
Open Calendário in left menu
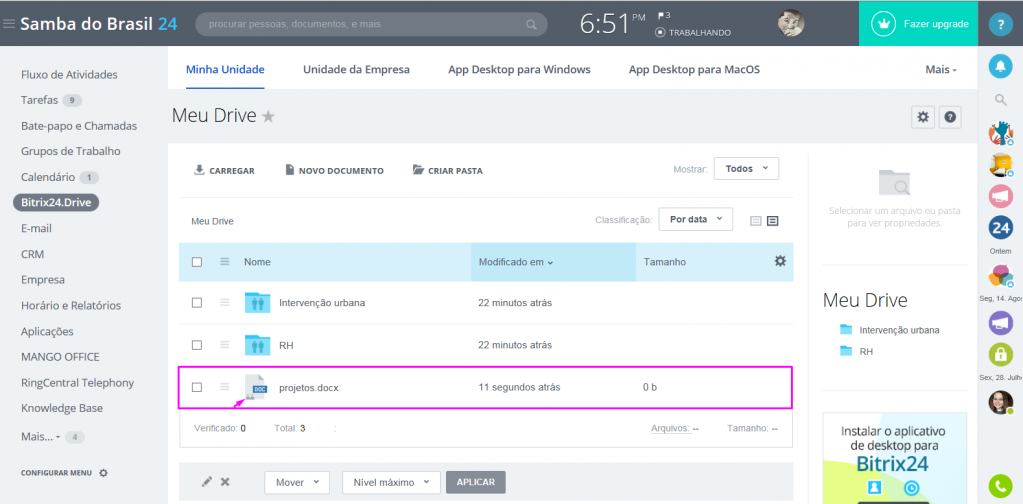[48, 177]
